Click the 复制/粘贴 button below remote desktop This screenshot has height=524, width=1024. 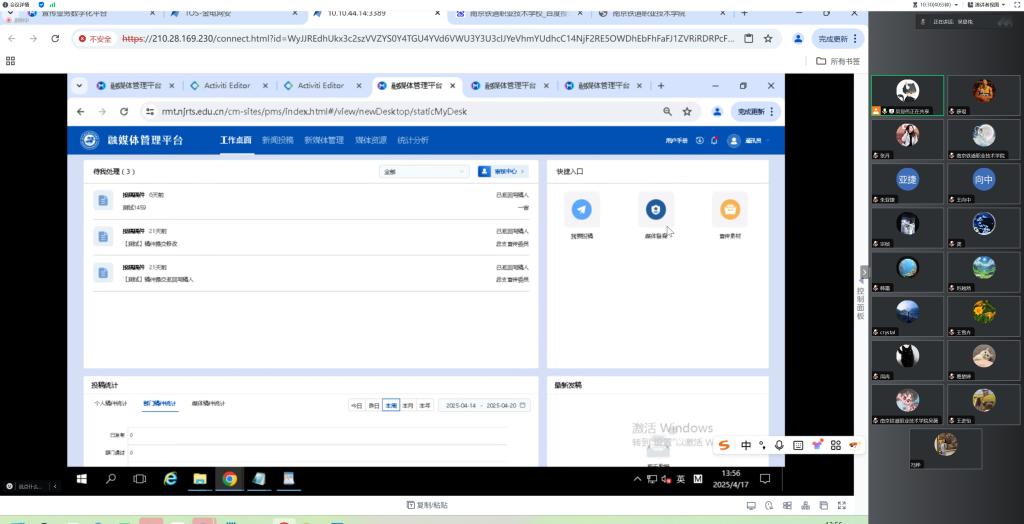(427, 505)
